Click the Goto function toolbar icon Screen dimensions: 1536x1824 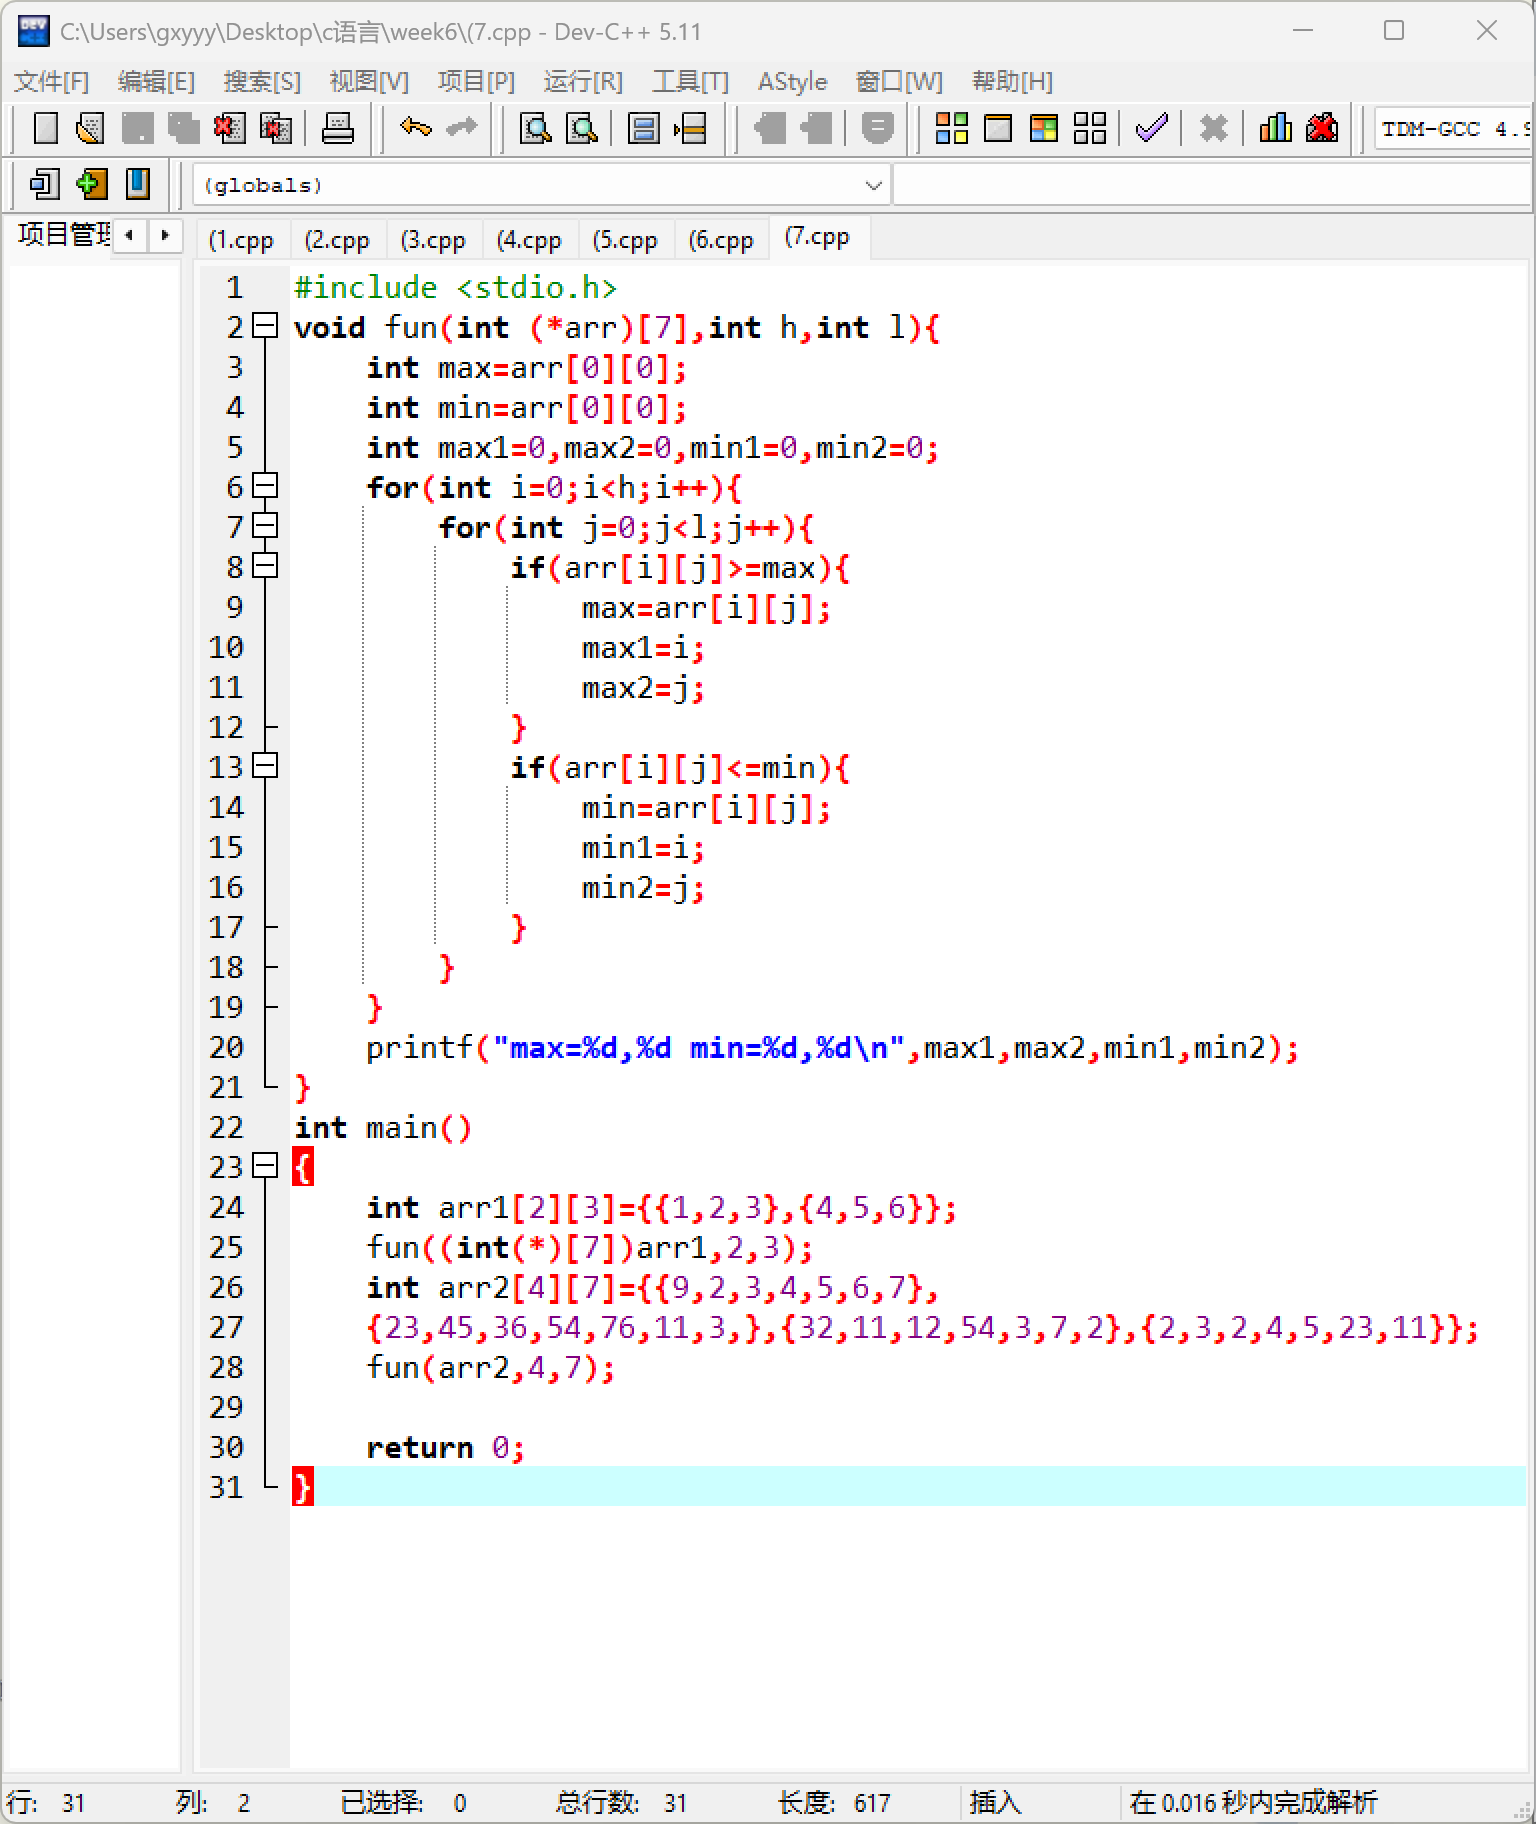(643, 128)
